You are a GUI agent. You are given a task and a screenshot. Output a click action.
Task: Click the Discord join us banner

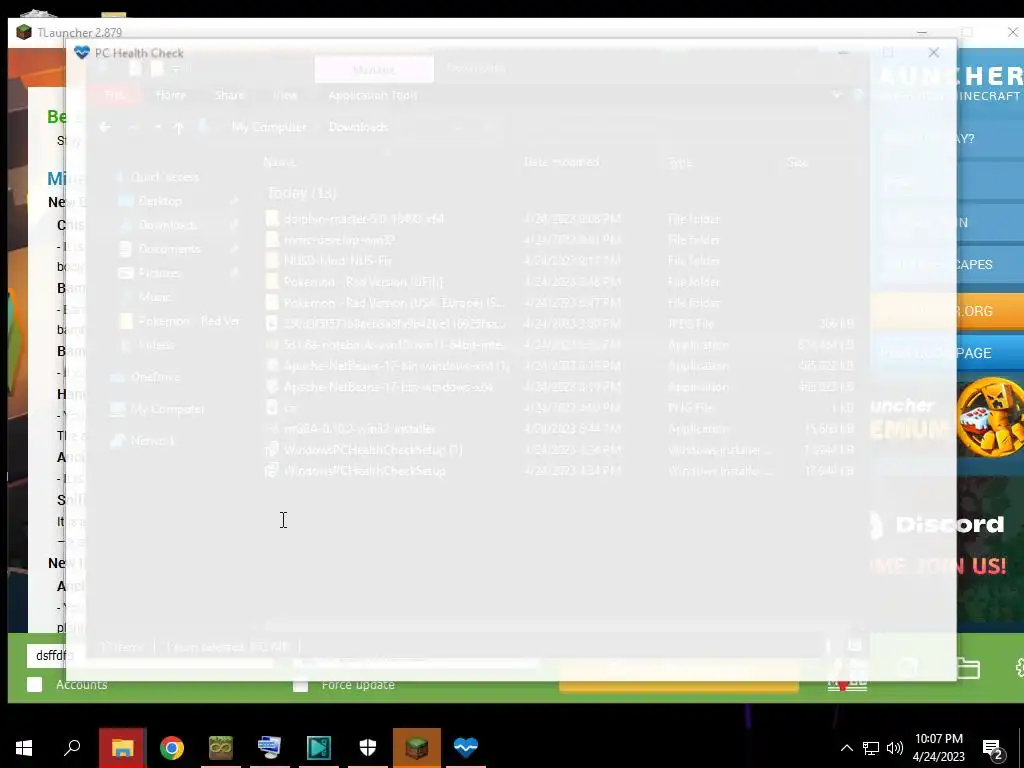[946, 545]
